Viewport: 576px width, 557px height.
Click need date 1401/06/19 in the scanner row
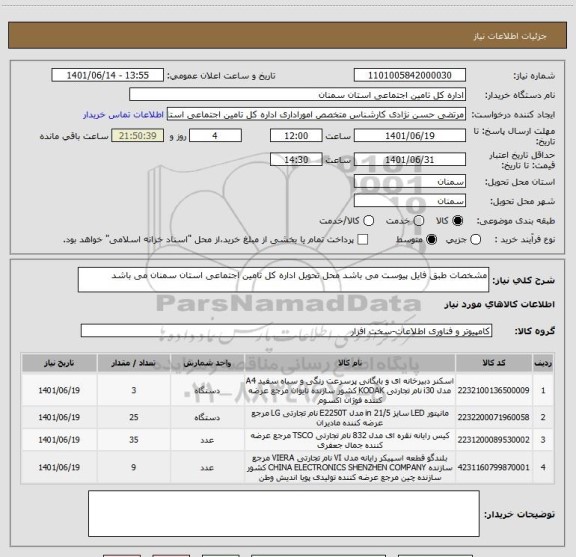[x=59, y=390]
